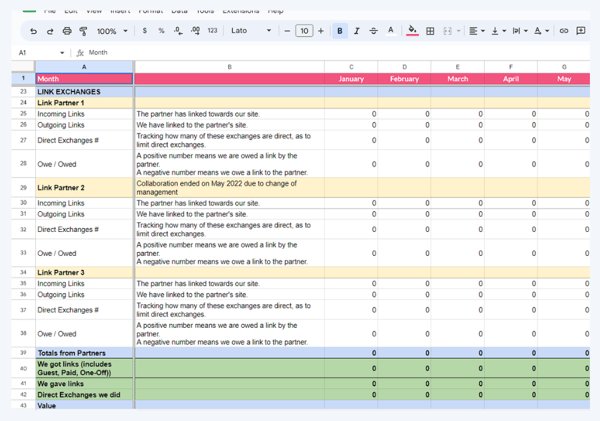Select Incoming Links in row 25
This screenshot has height=421, width=600.
(x=84, y=114)
